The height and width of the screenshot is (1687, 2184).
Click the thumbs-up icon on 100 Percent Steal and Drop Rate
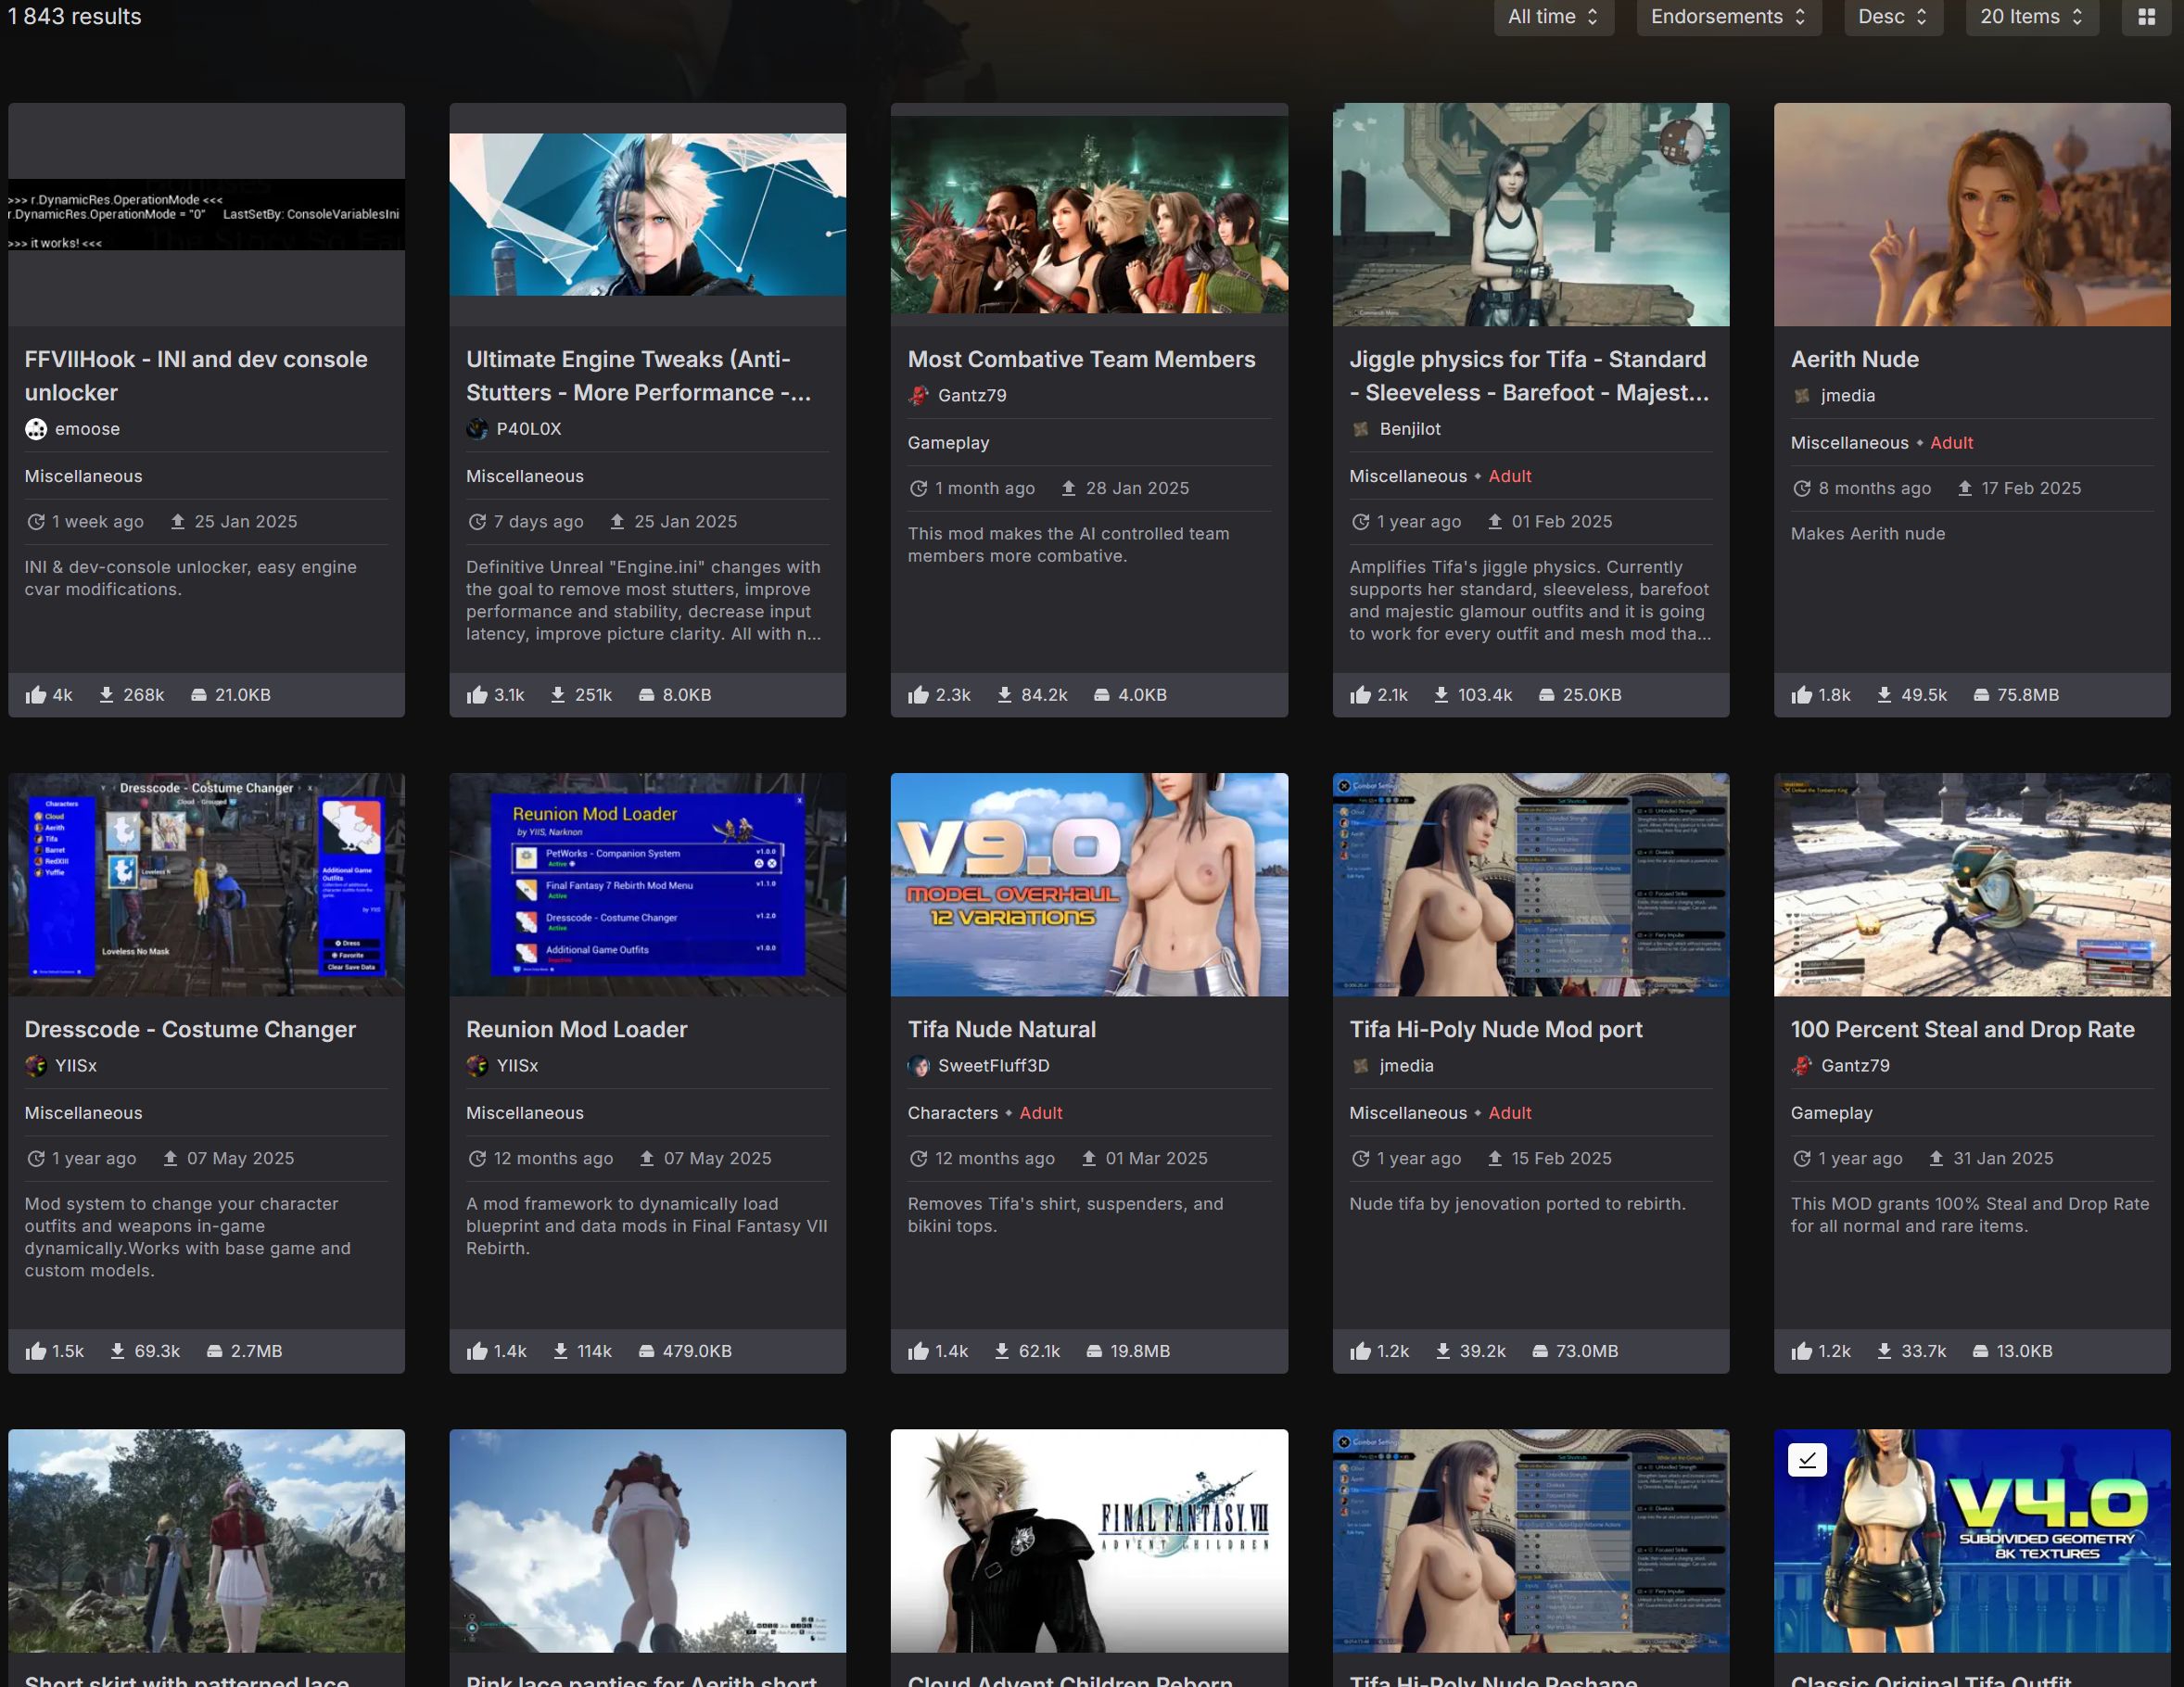click(1802, 1351)
